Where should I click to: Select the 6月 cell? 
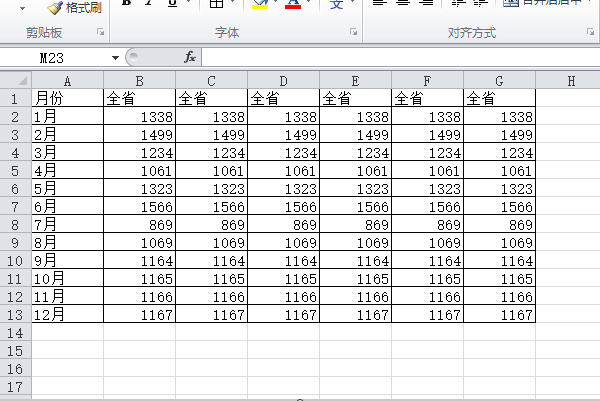pyautogui.click(x=67, y=206)
